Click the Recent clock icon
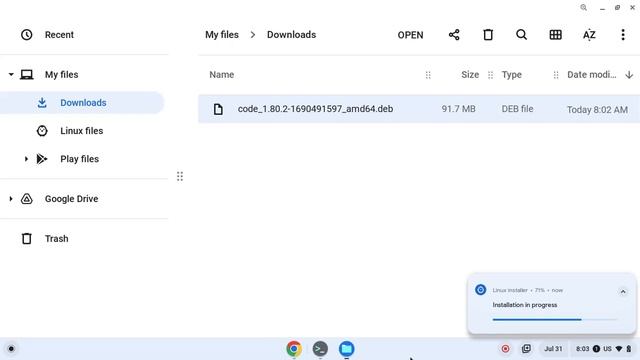The image size is (640, 360). point(27,35)
